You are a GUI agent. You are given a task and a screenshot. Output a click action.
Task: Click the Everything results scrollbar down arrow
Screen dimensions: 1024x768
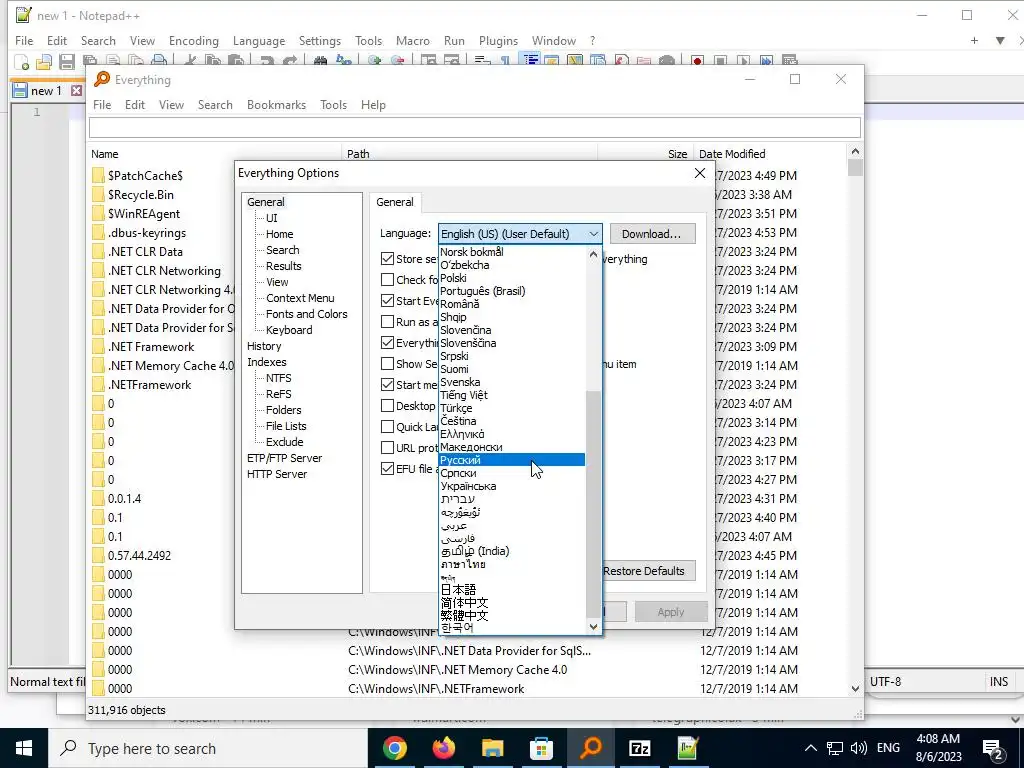click(855, 688)
